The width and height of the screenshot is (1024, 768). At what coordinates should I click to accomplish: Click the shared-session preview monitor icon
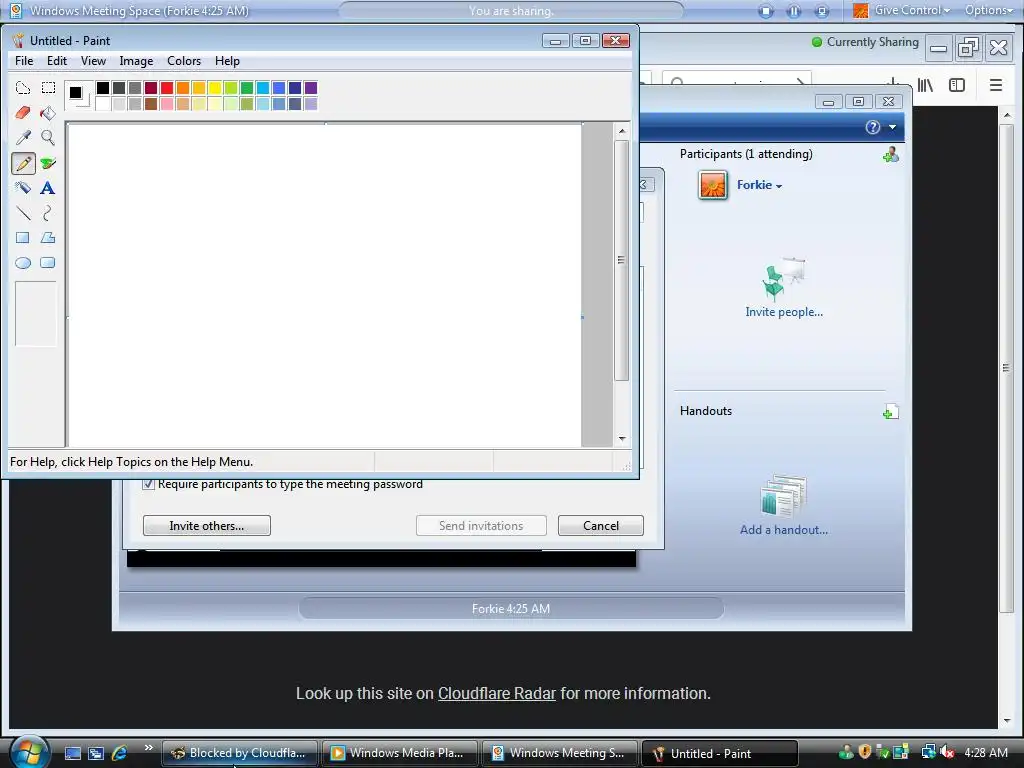click(822, 11)
